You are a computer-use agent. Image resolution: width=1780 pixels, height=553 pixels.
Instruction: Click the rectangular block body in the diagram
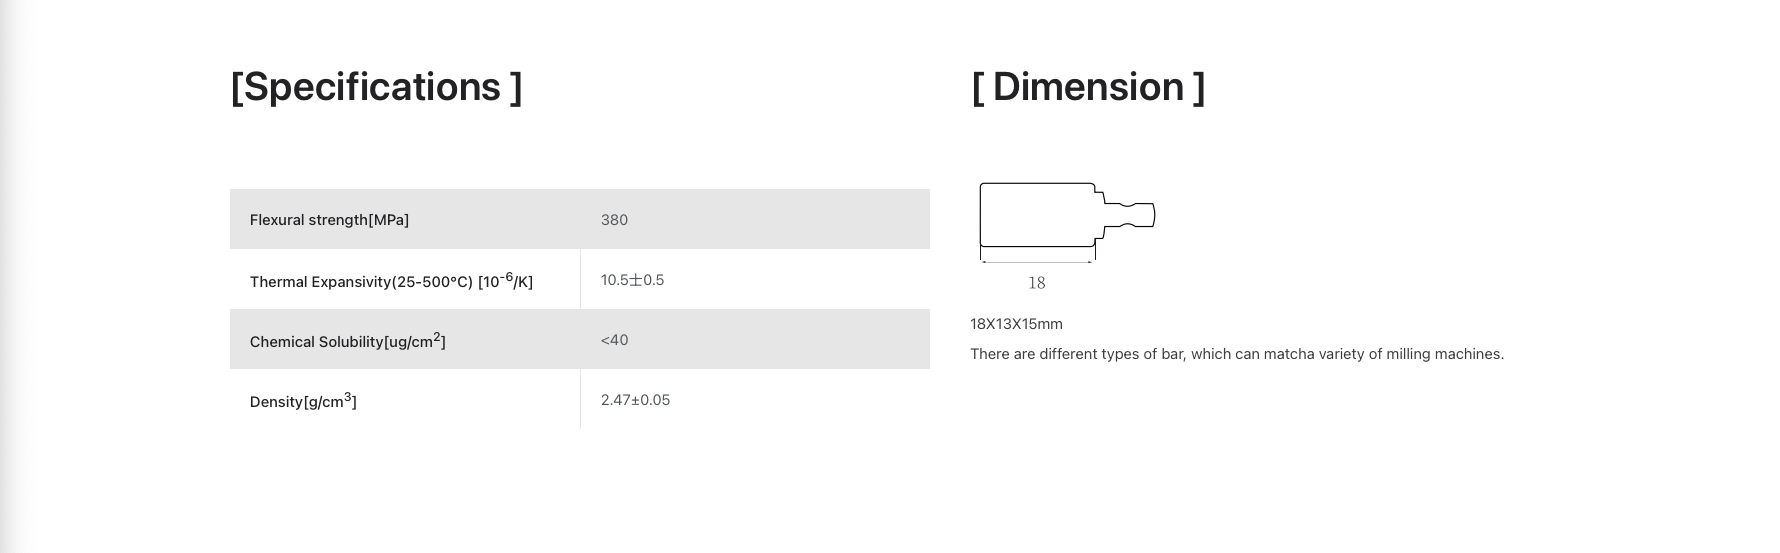[x=1036, y=214]
